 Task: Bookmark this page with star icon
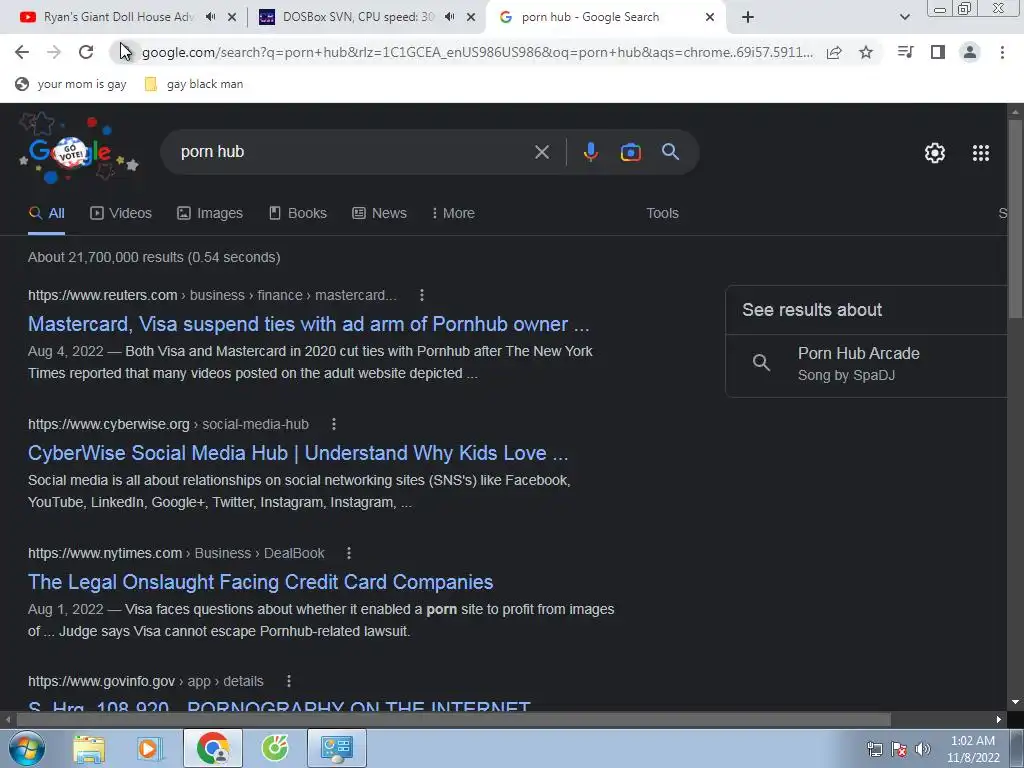point(866,52)
